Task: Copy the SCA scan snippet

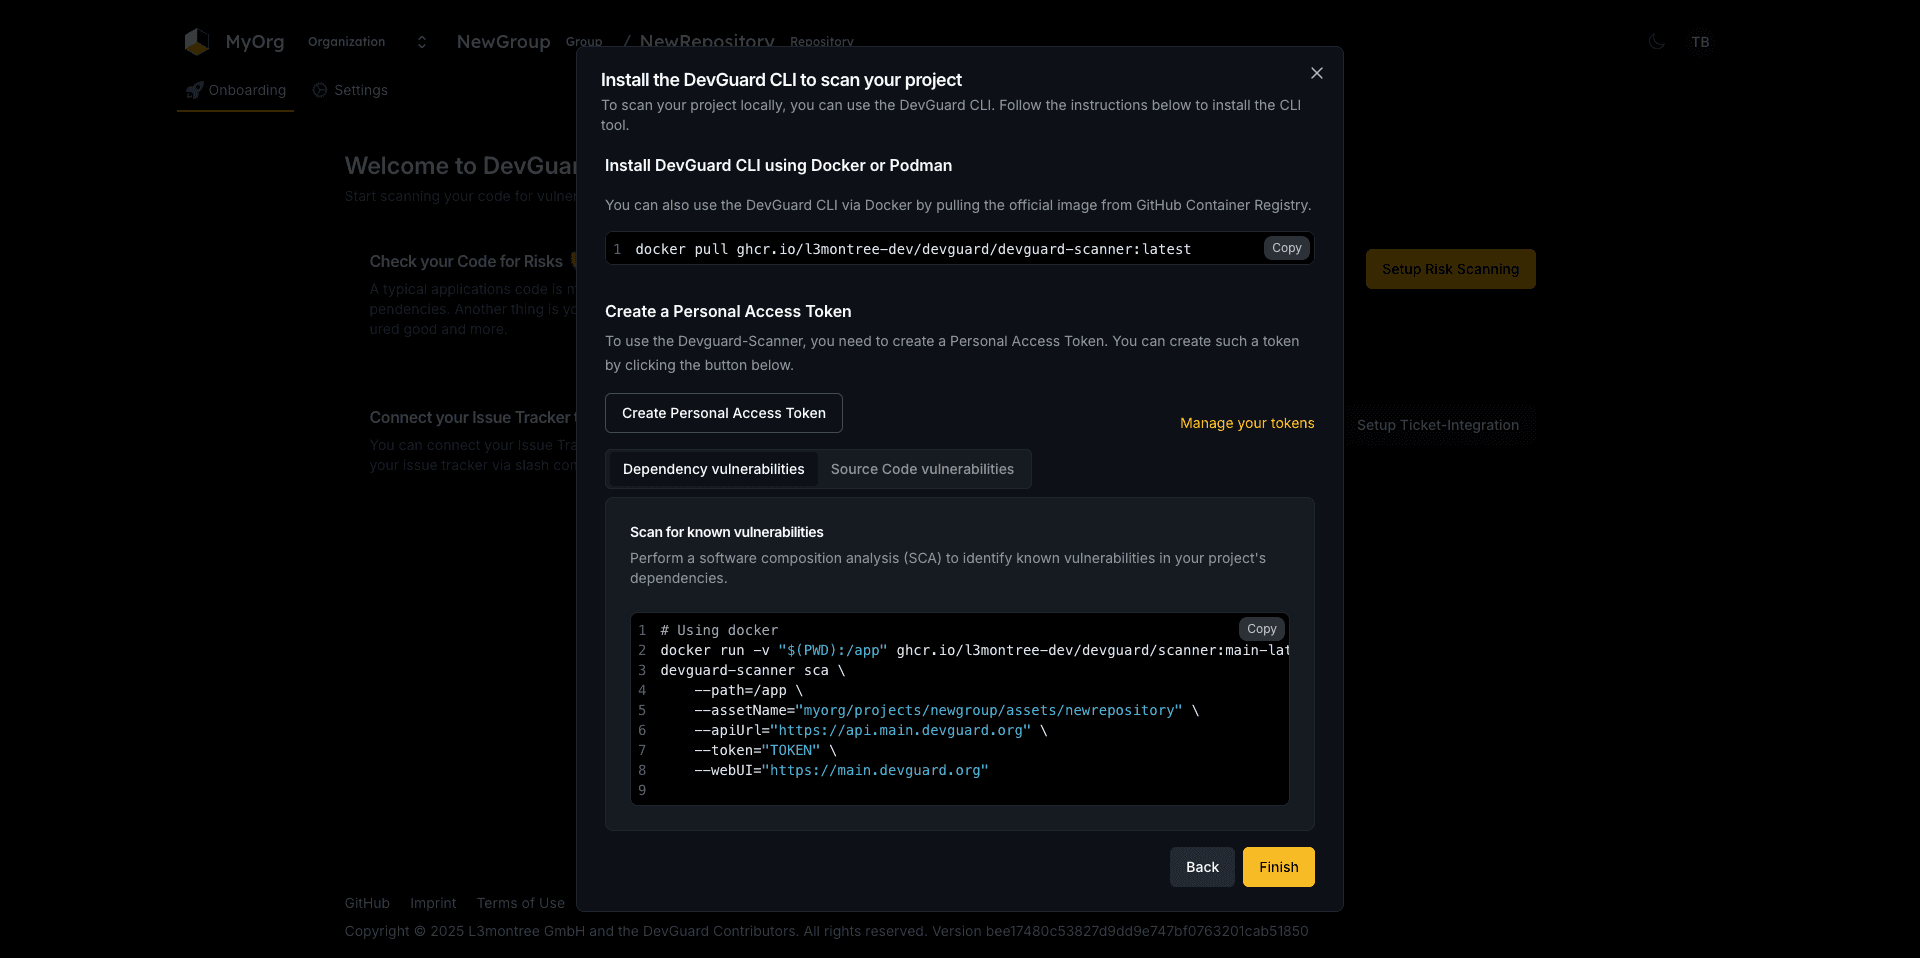Action: tap(1261, 629)
